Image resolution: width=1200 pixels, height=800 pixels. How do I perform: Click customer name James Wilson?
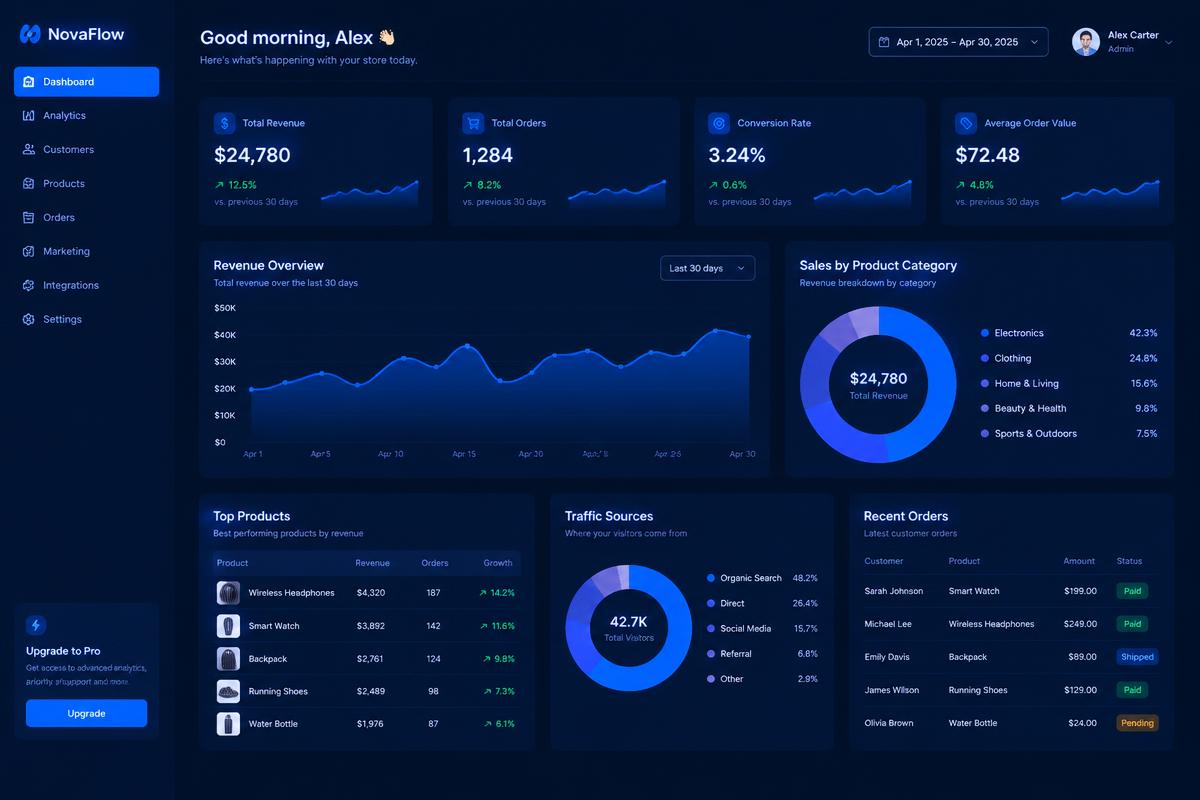[x=892, y=690]
